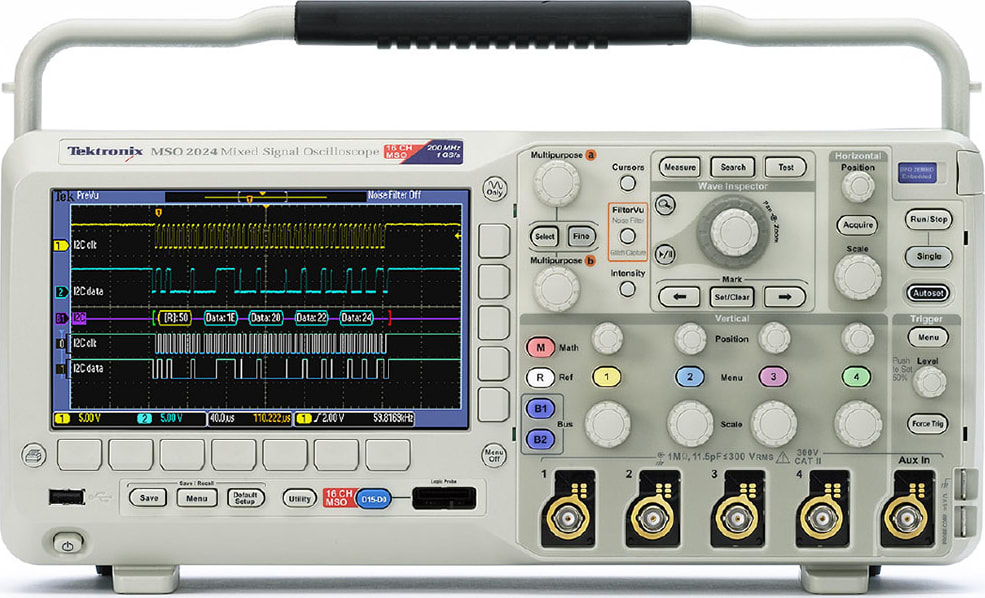Click the vertical Scale knob above connector 4
This screenshot has width=985, height=598.
858,424
